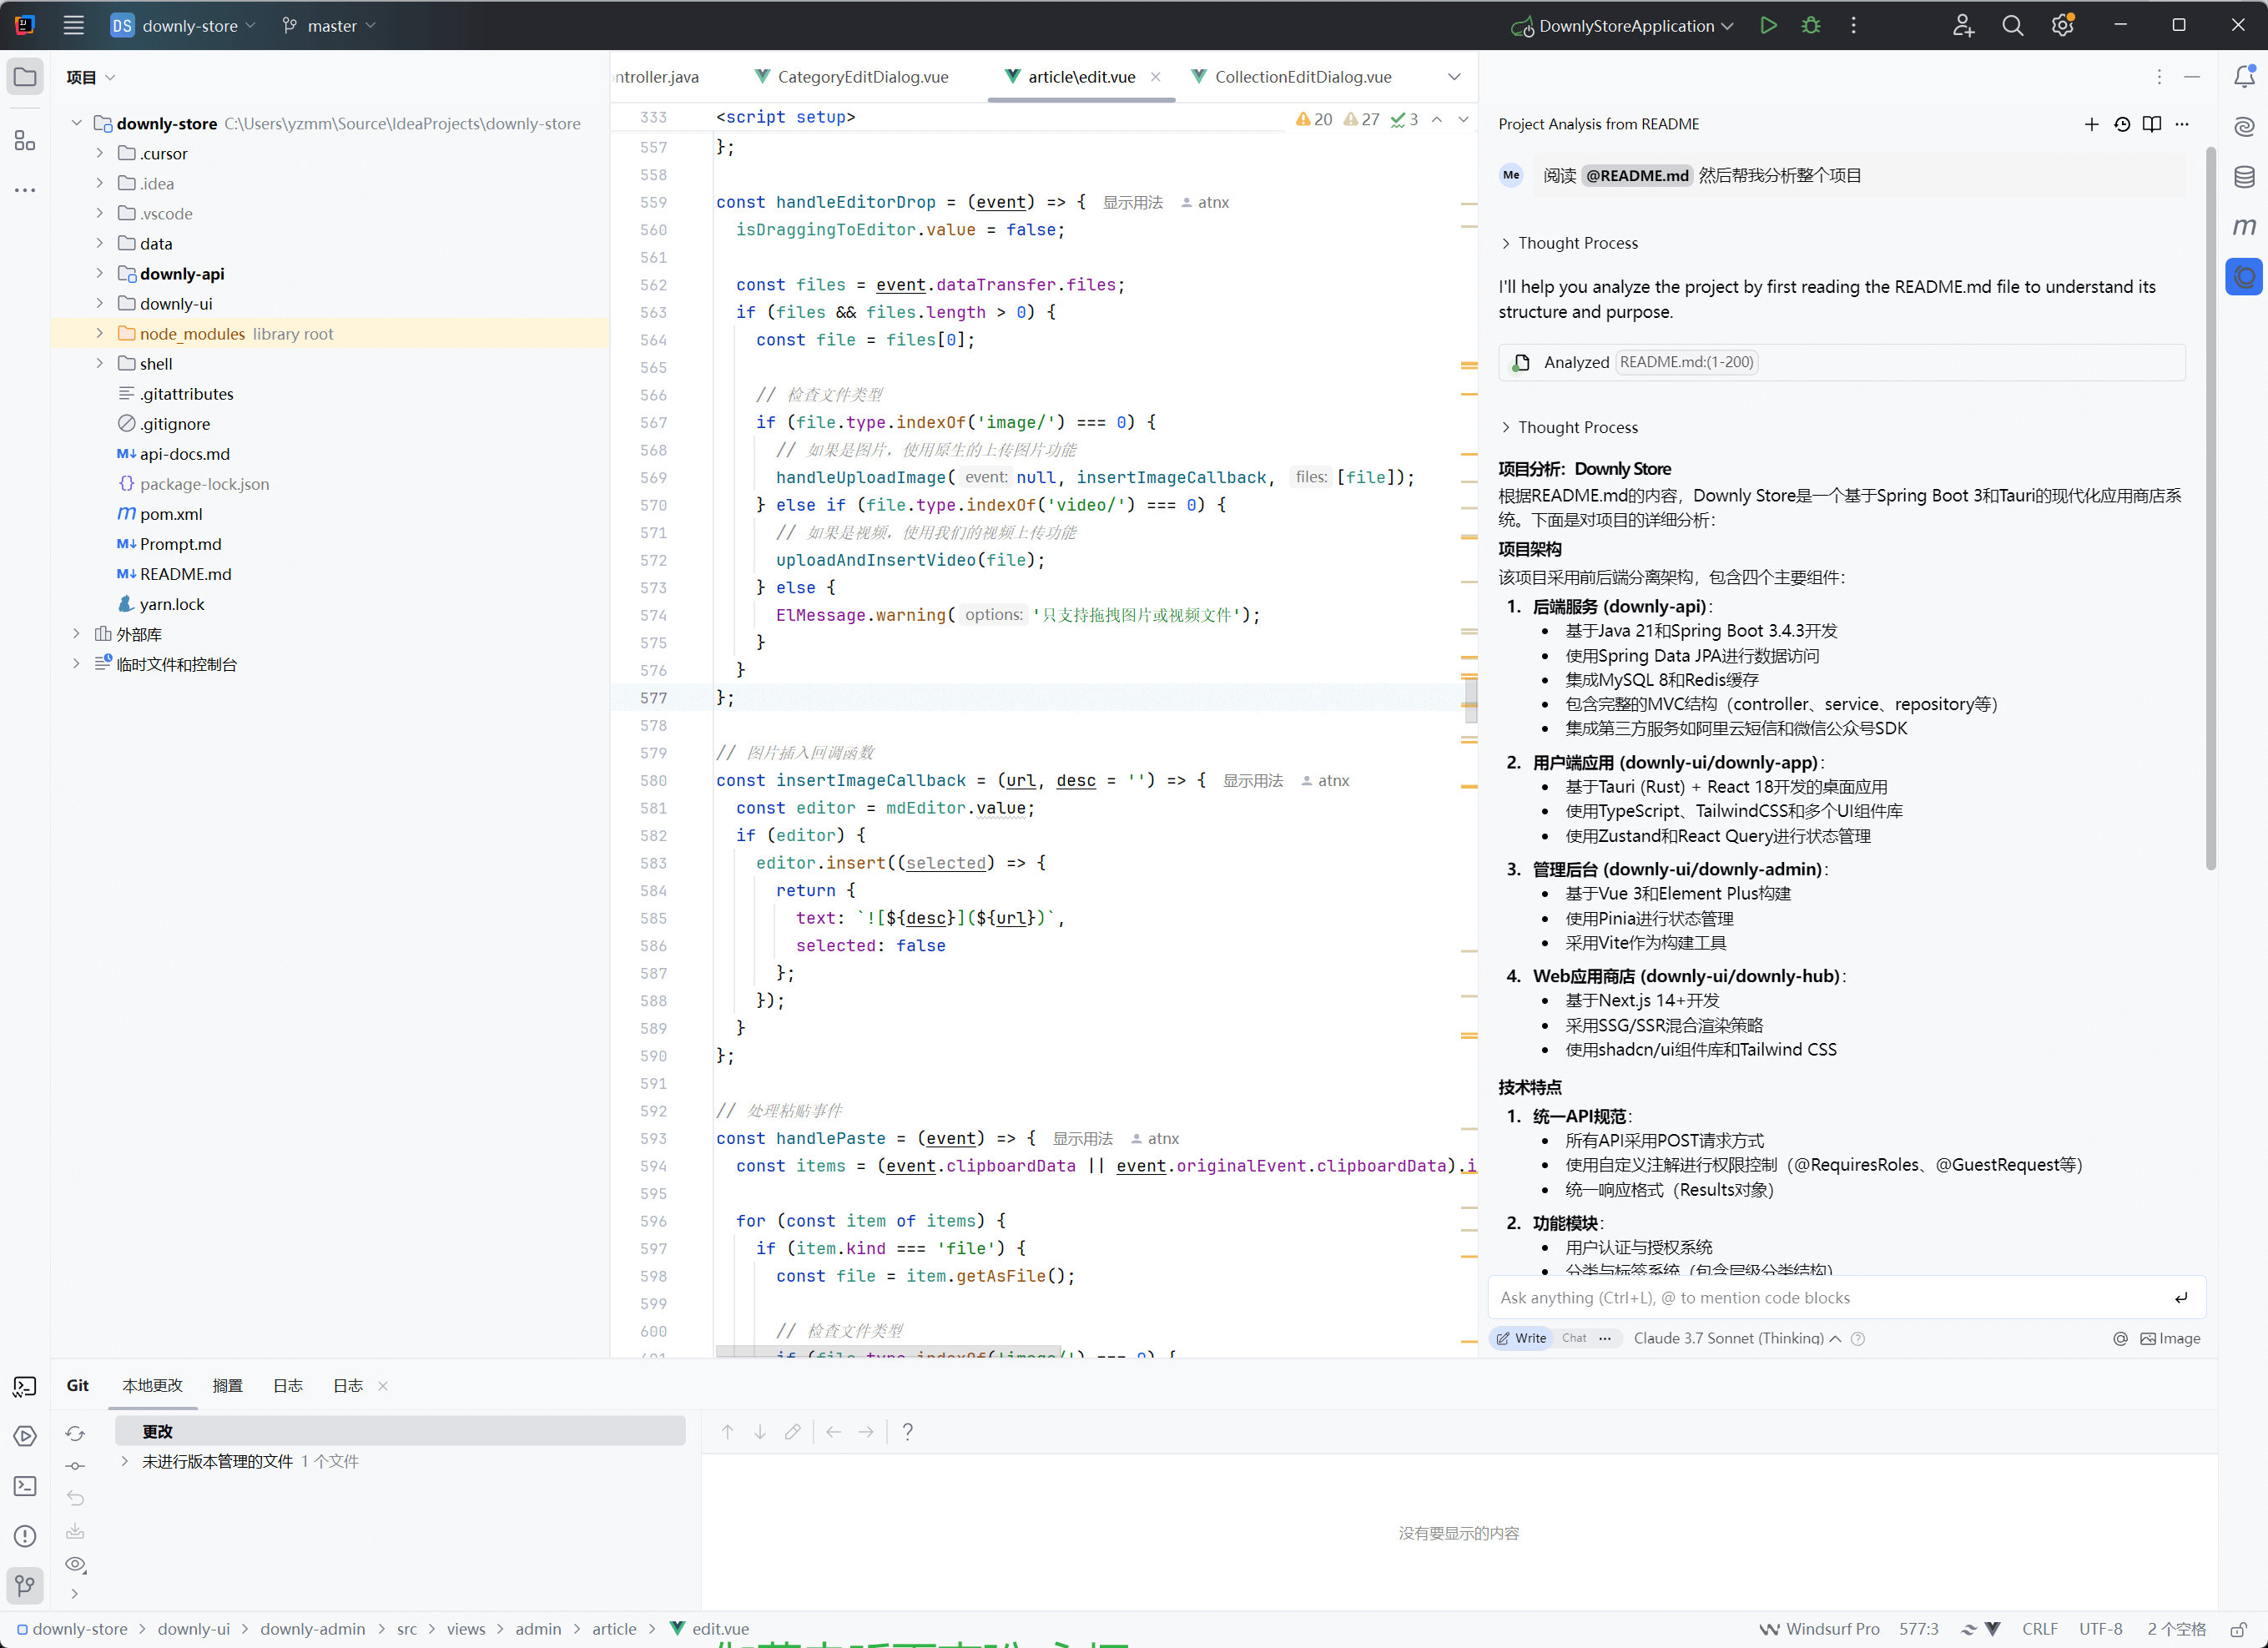Attach an Image to the chat
2268x1648 pixels.
2170,1339
